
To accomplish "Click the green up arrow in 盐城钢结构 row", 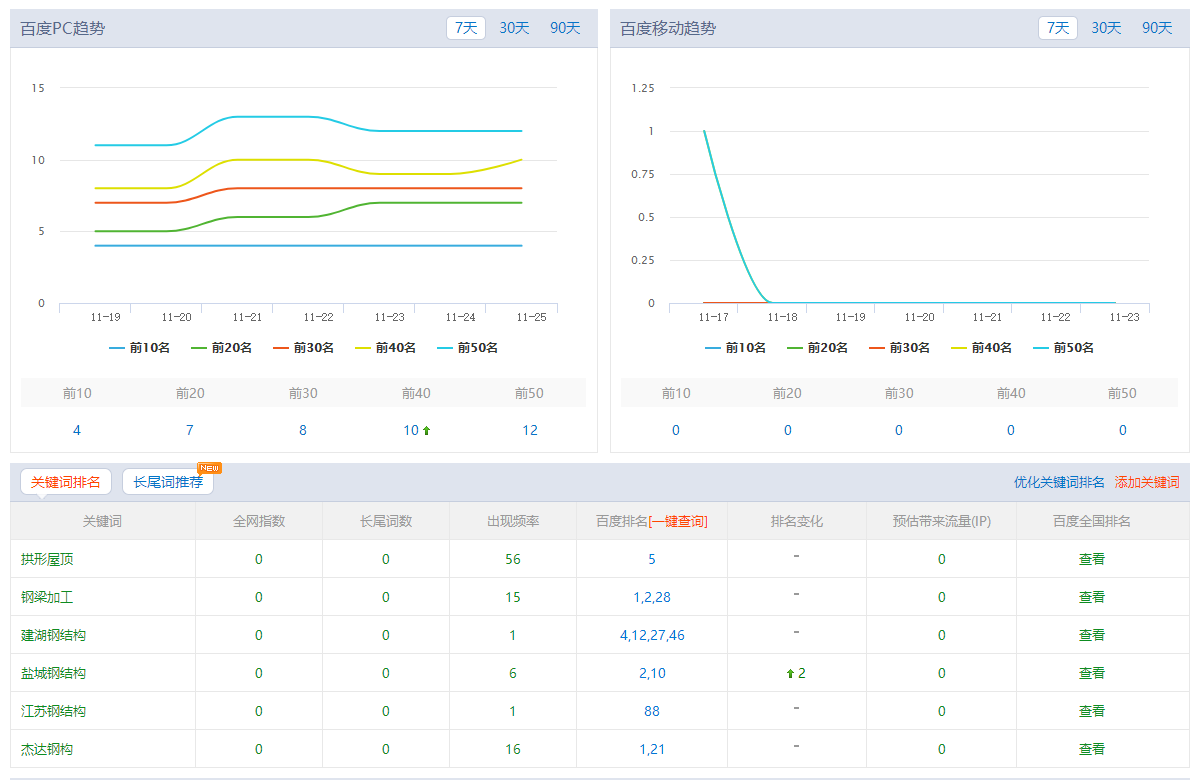I will [790, 674].
